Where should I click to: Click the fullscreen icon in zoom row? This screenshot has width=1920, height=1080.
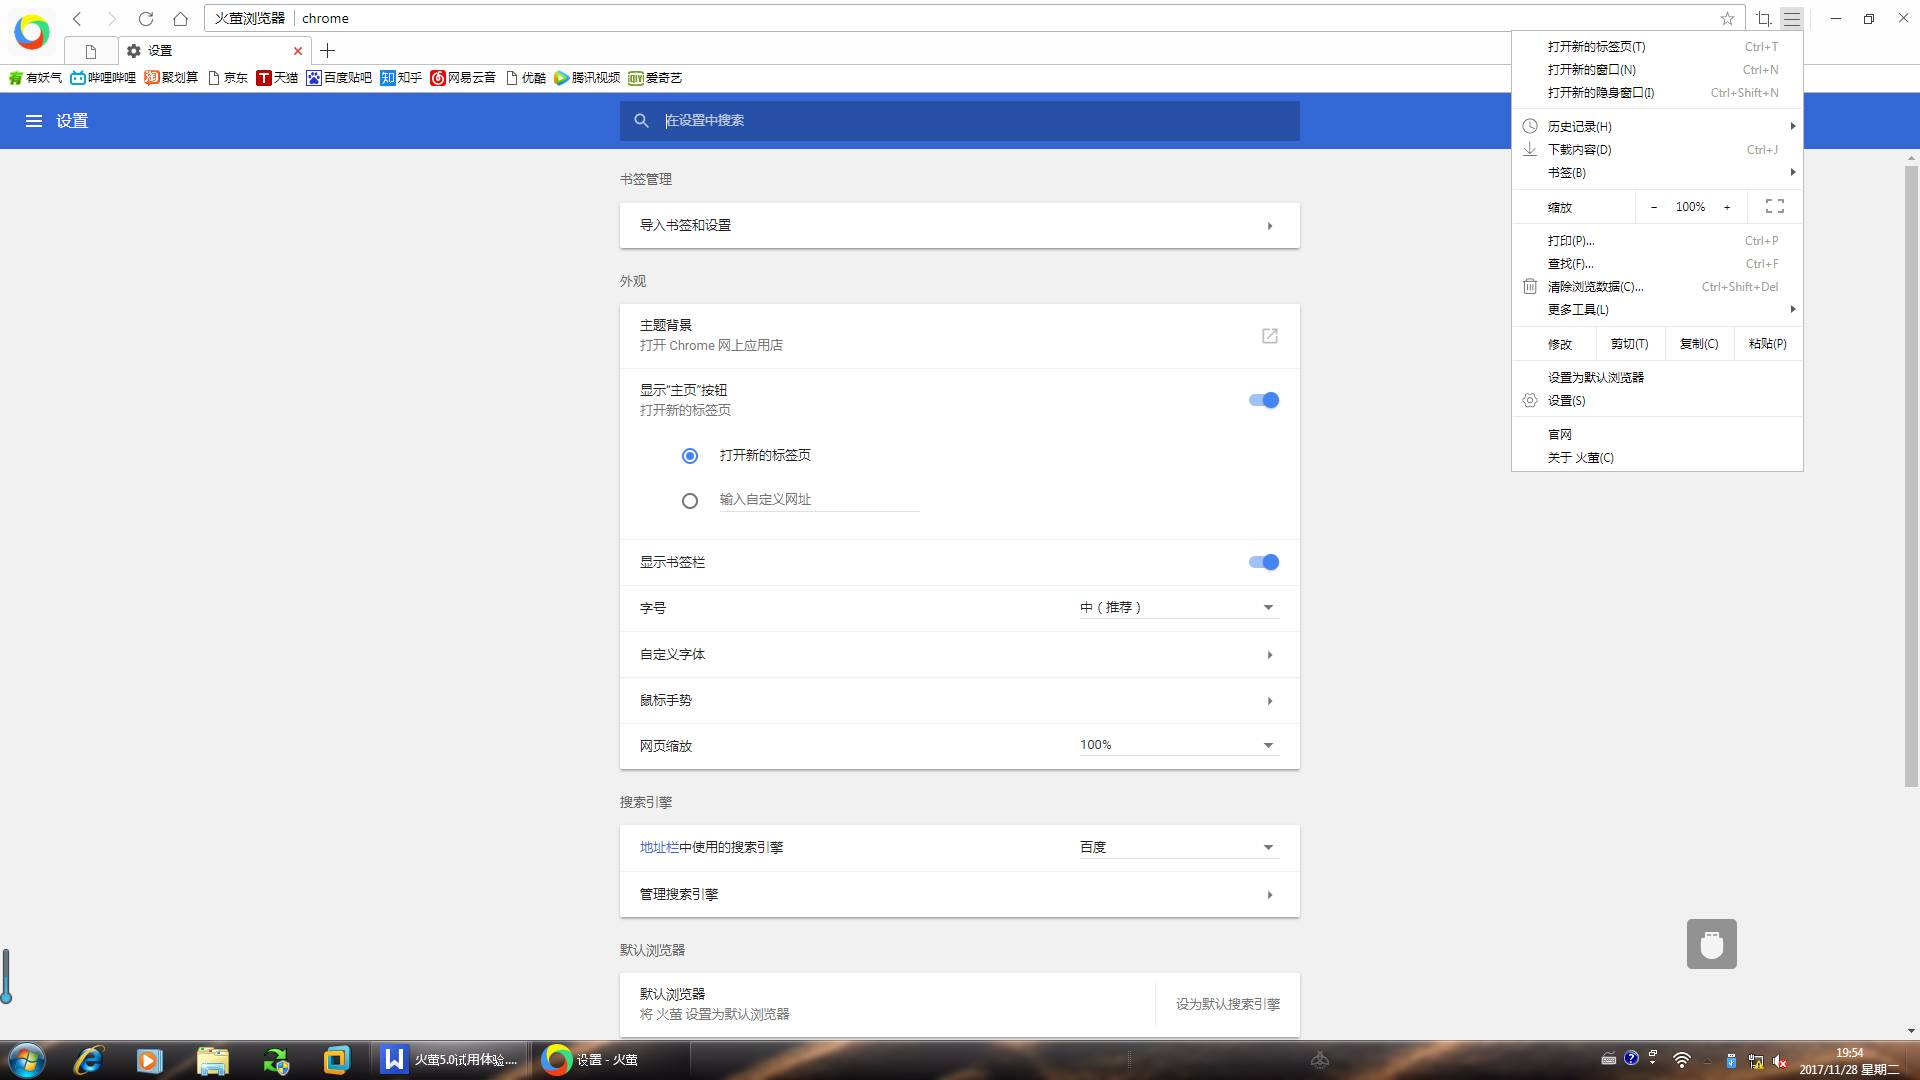(1774, 206)
